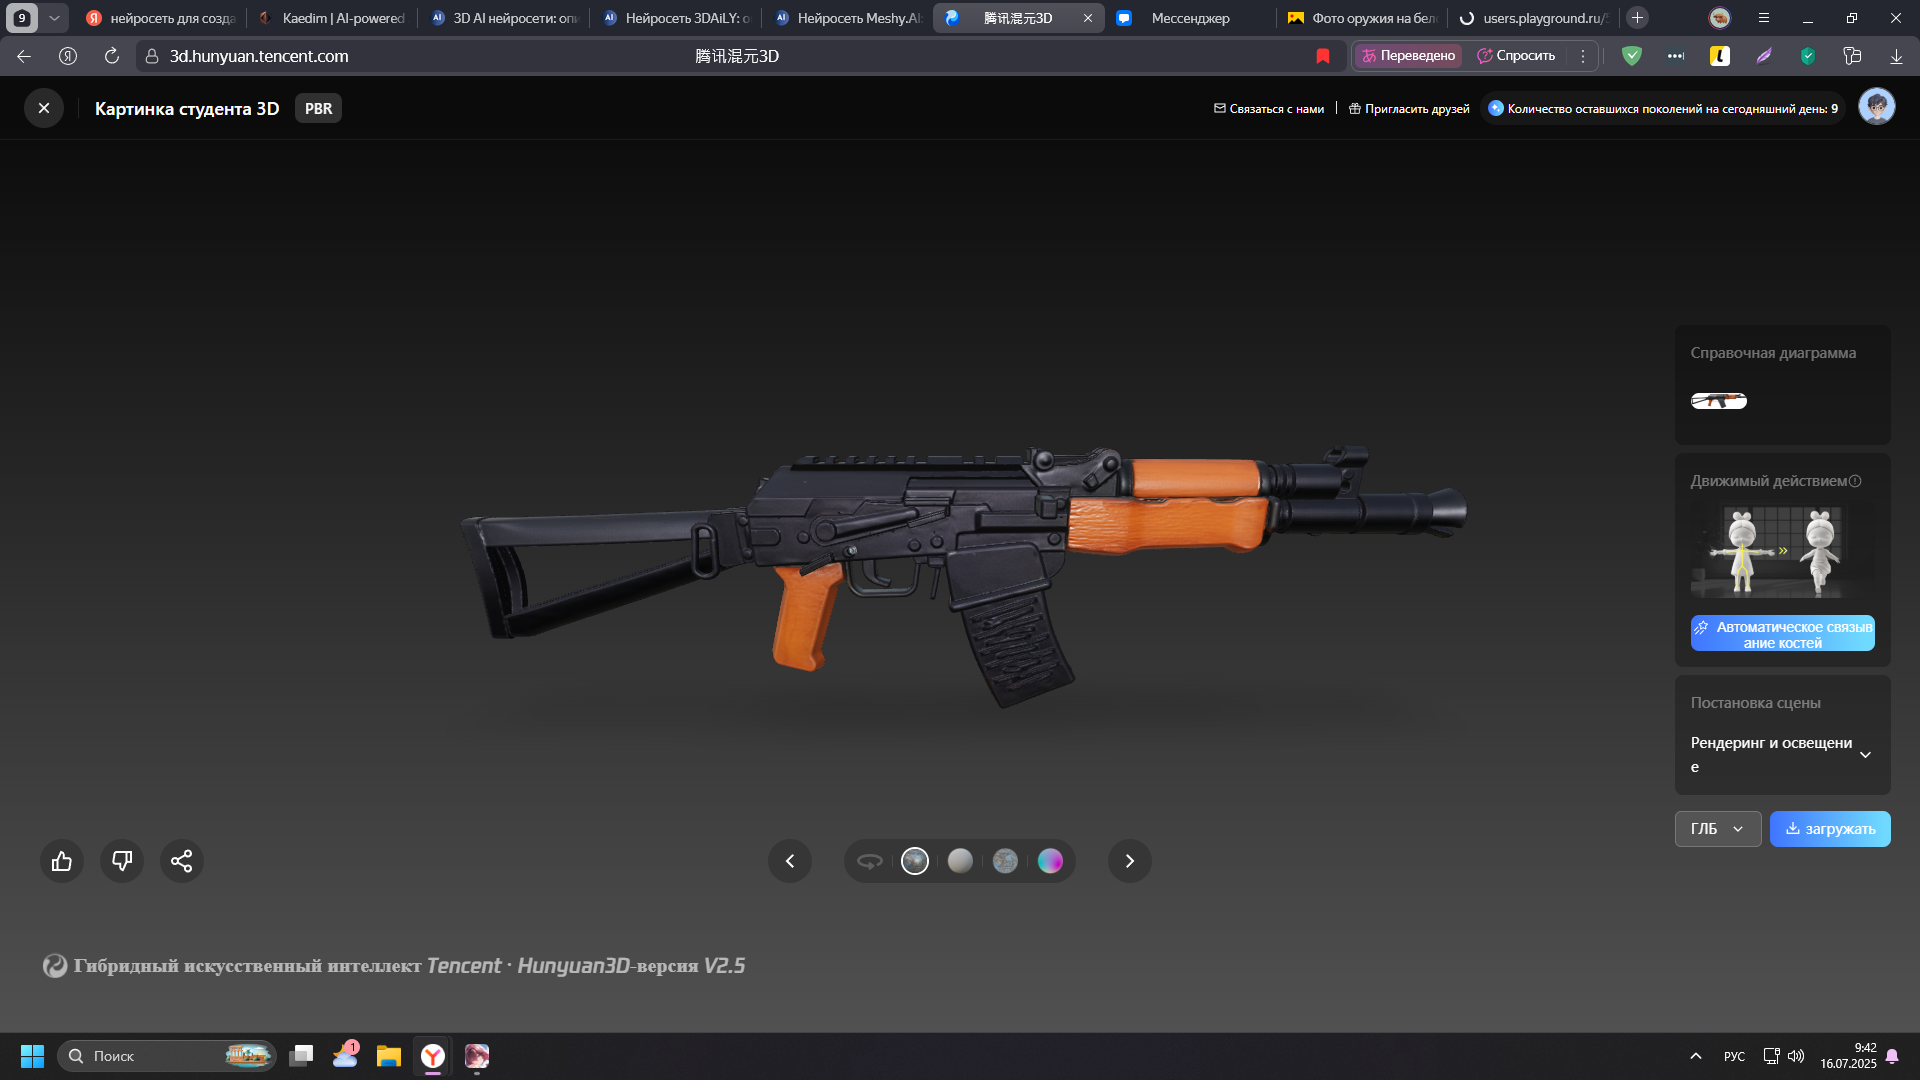
Task: Open the reference image thumbnail of the rifle
Action: [1718, 401]
